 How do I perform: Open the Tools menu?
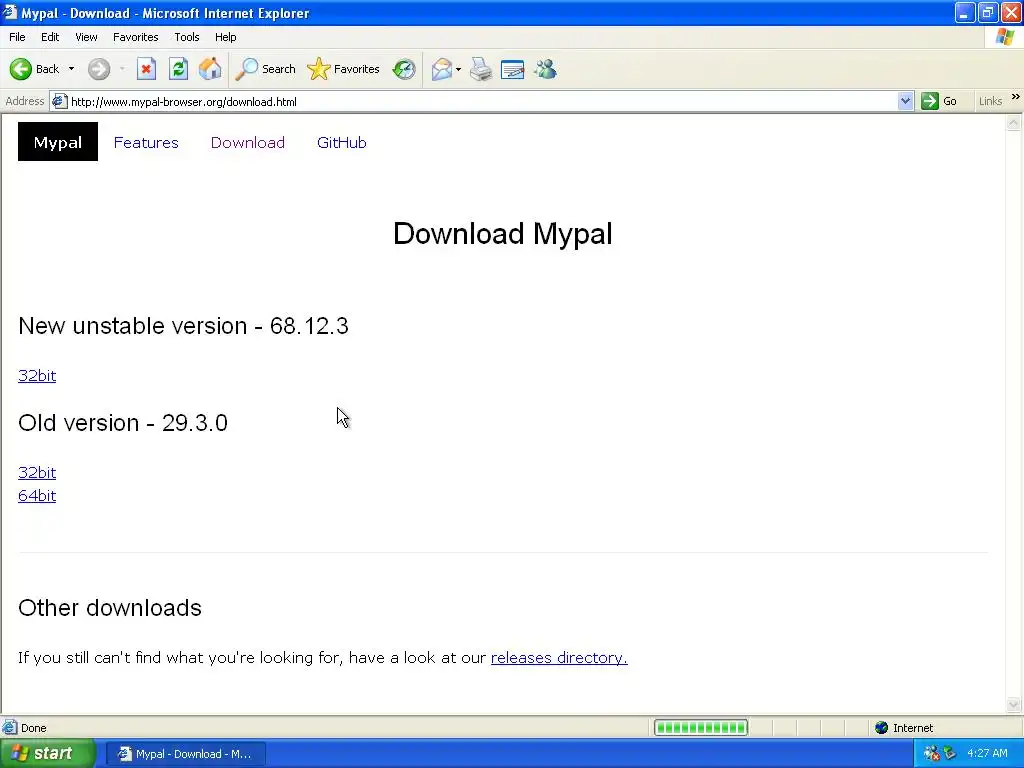(187, 37)
